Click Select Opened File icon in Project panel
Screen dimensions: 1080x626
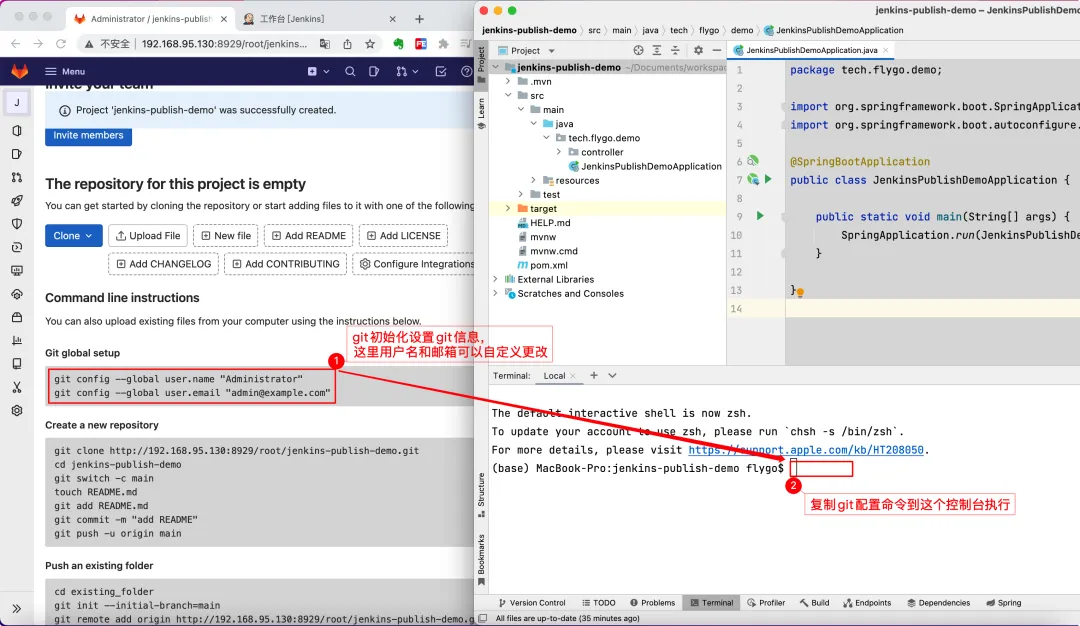point(638,50)
